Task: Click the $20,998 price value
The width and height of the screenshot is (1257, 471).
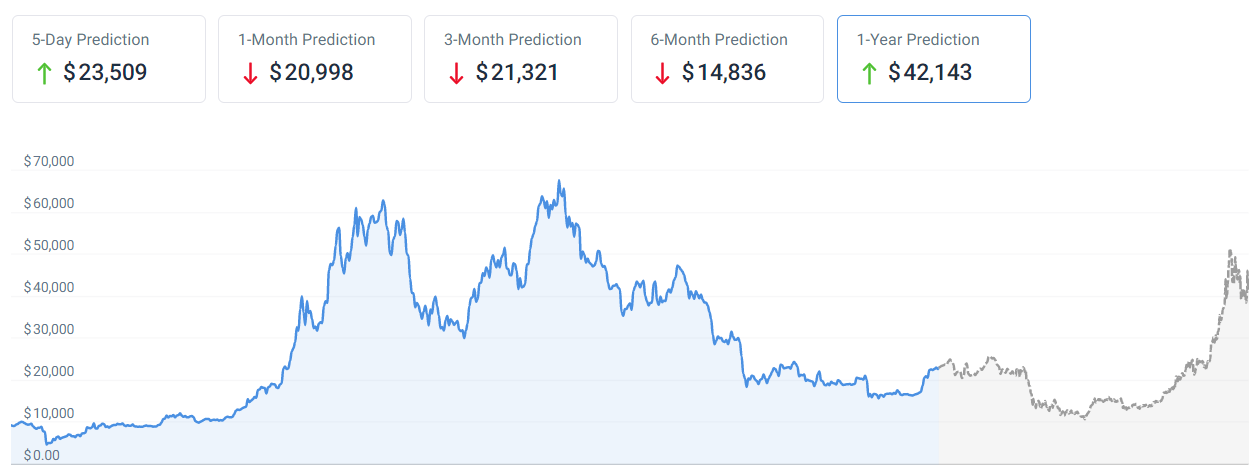Action: pyautogui.click(x=311, y=73)
